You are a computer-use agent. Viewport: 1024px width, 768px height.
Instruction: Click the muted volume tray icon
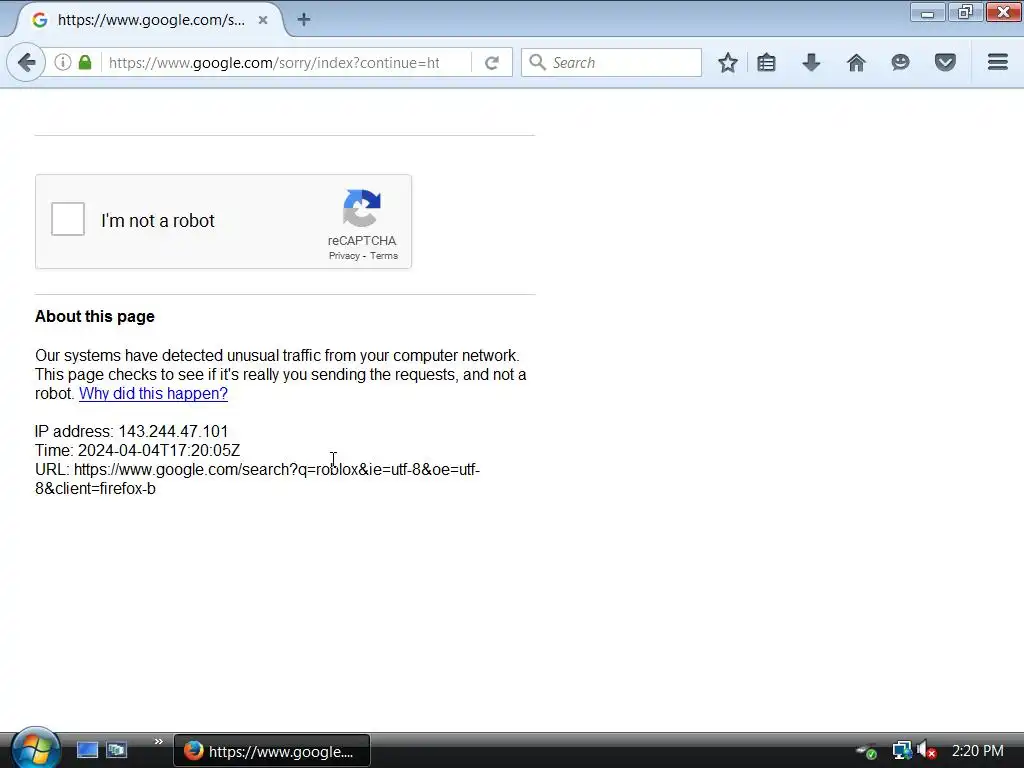click(927, 751)
